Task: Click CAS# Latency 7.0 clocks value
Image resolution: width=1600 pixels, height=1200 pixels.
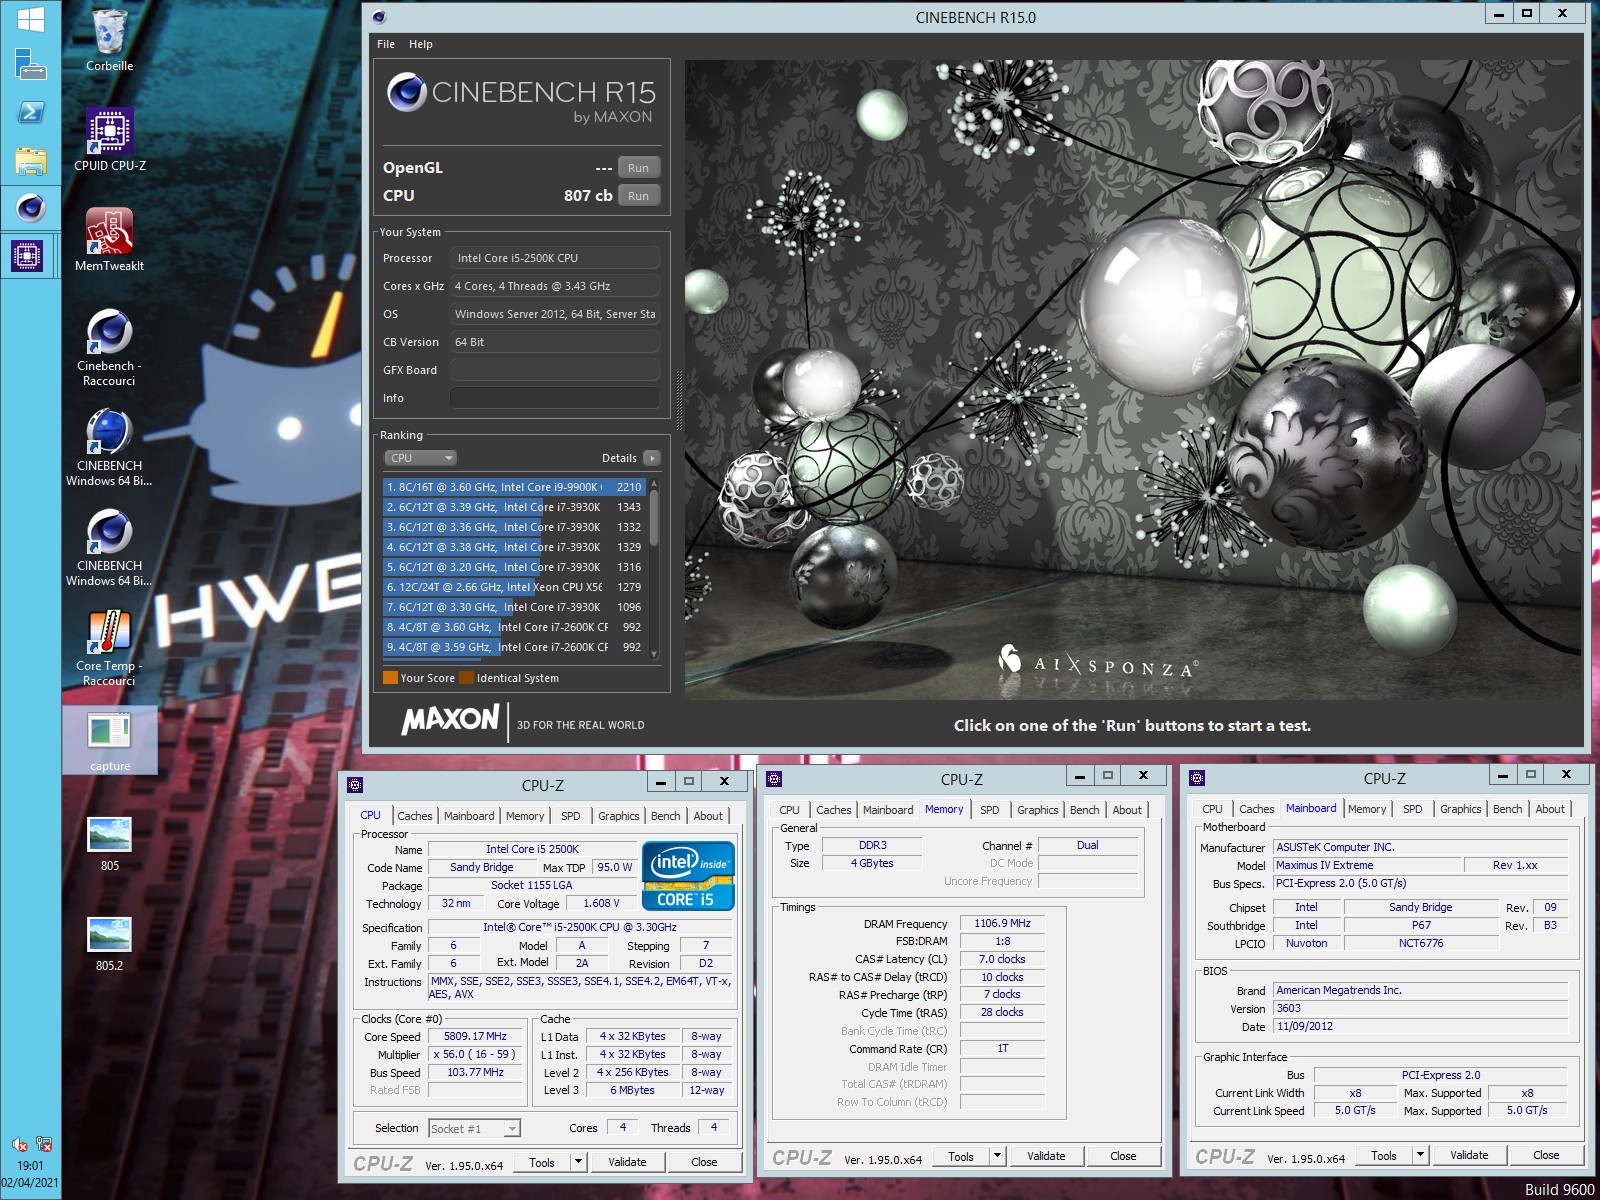Action: [x=1002, y=959]
